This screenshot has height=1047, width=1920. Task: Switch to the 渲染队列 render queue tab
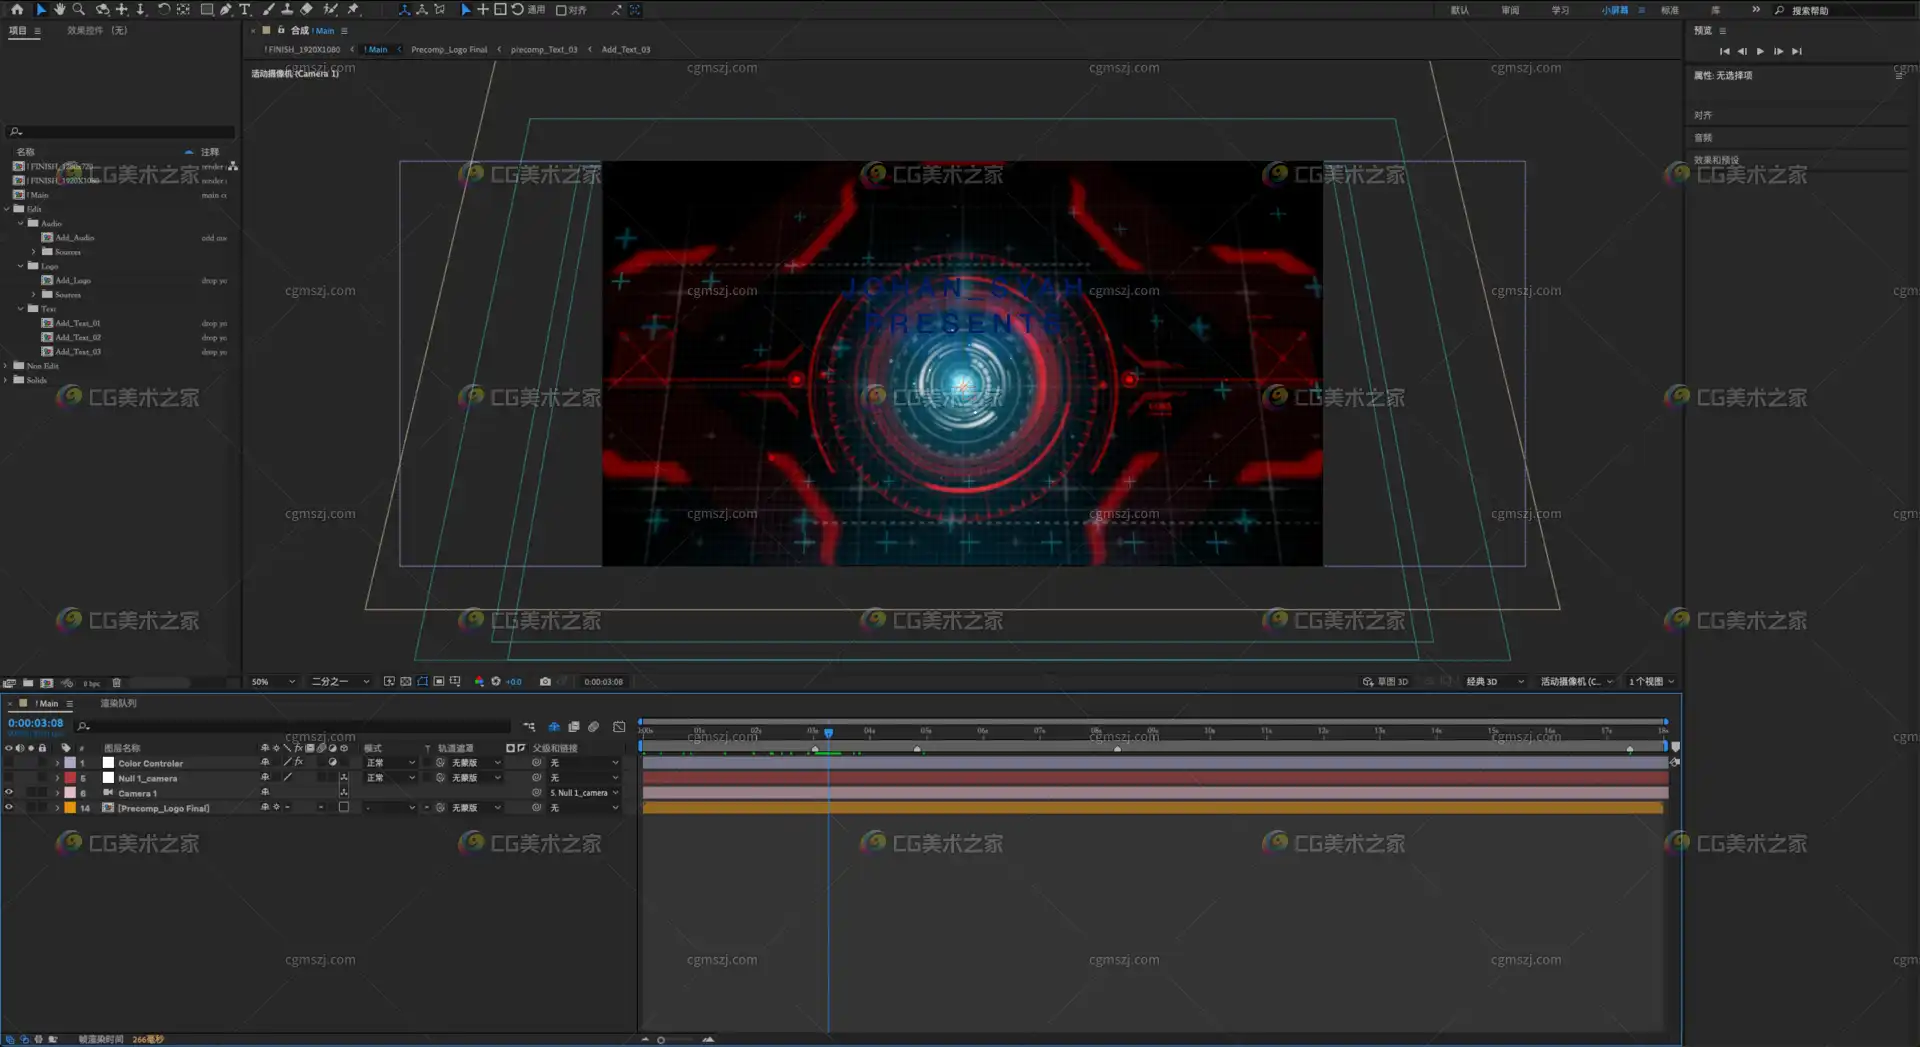pyautogui.click(x=118, y=703)
